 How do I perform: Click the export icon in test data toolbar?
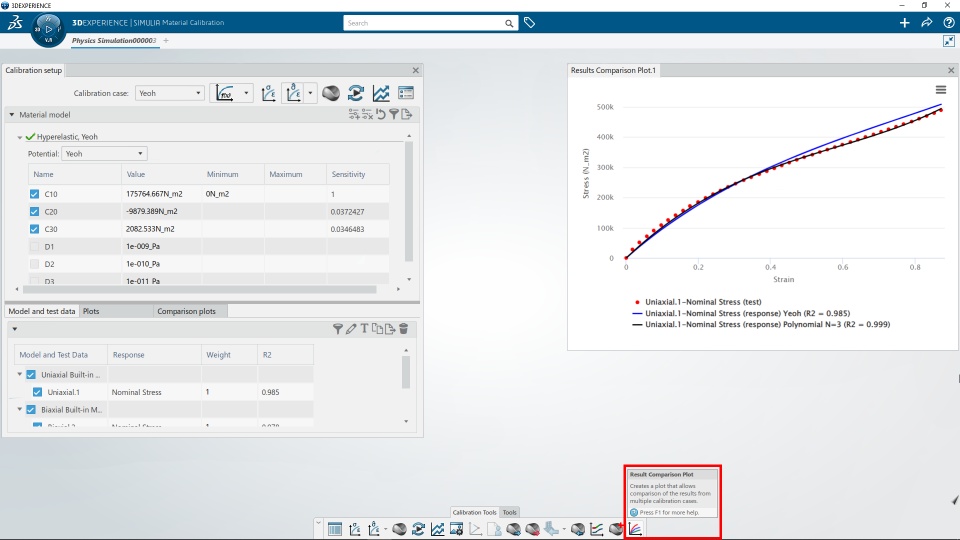click(390, 329)
